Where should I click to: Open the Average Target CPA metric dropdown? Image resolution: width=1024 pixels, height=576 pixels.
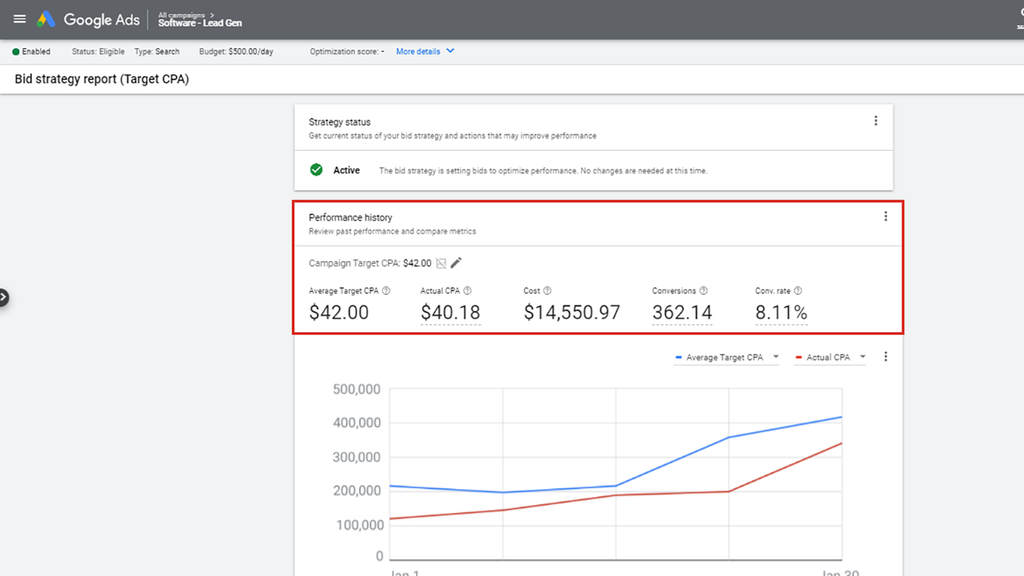(727, 357)
